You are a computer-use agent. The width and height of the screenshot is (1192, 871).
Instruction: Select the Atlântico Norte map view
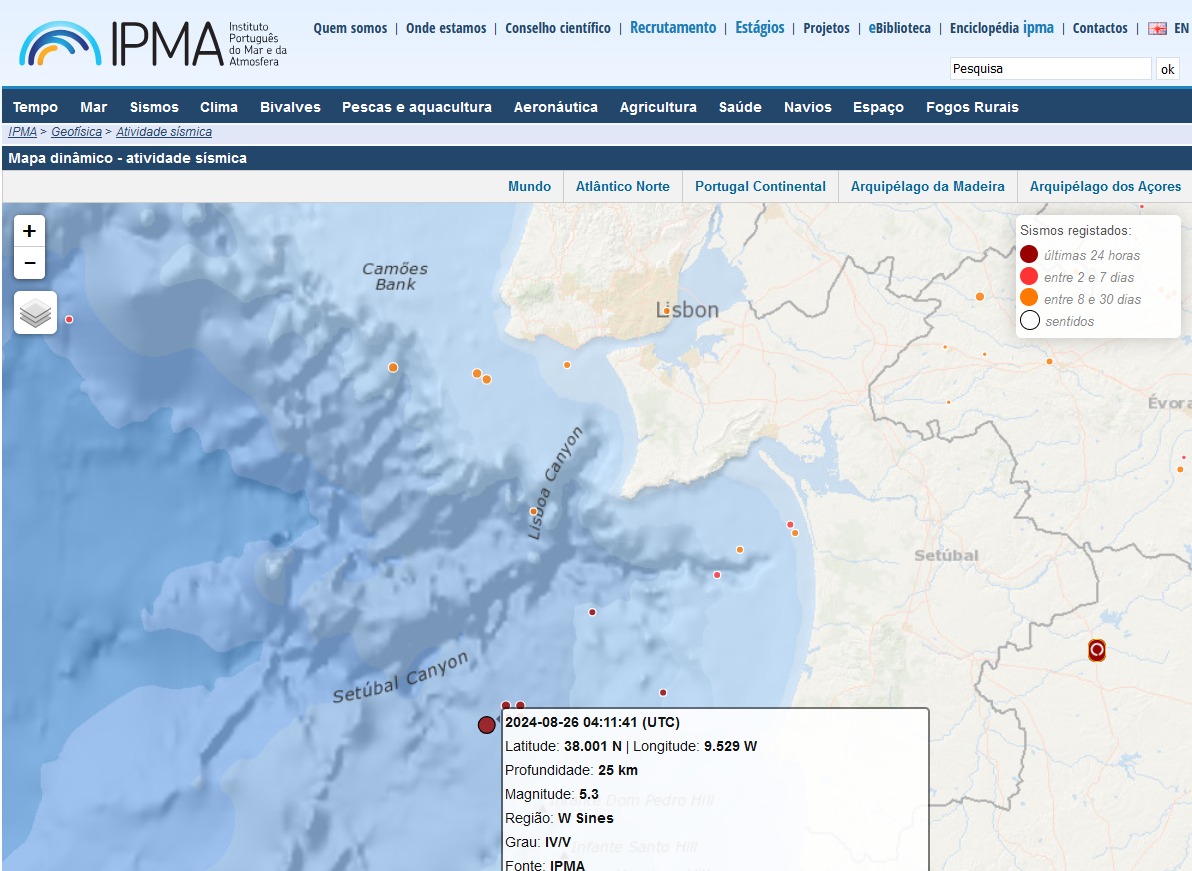pyautogui.click(x=623, y=186)
